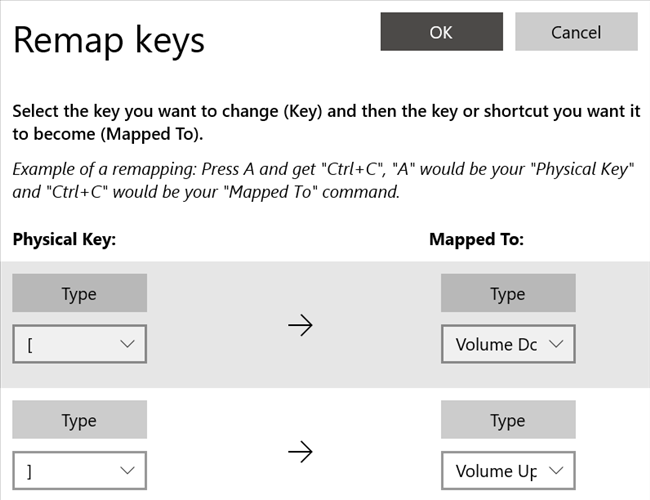The width and height of the screenshot is (650, 500).
Task: Click the "Mapped To:" column header
Action: [477, 239]
